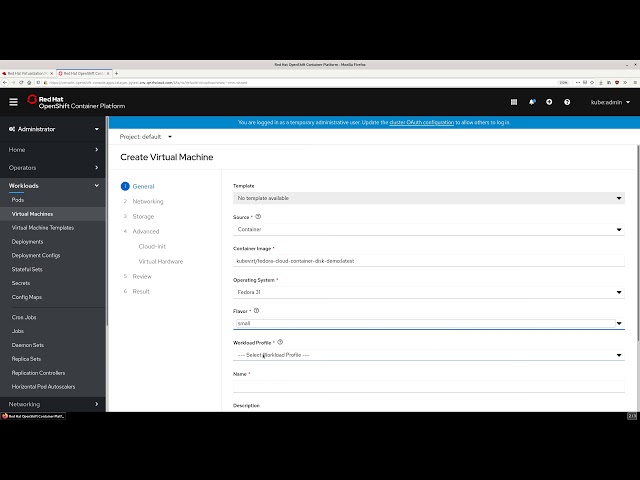
Task: Go to Pods in the sidebar
Action: (x=18, y=200)
